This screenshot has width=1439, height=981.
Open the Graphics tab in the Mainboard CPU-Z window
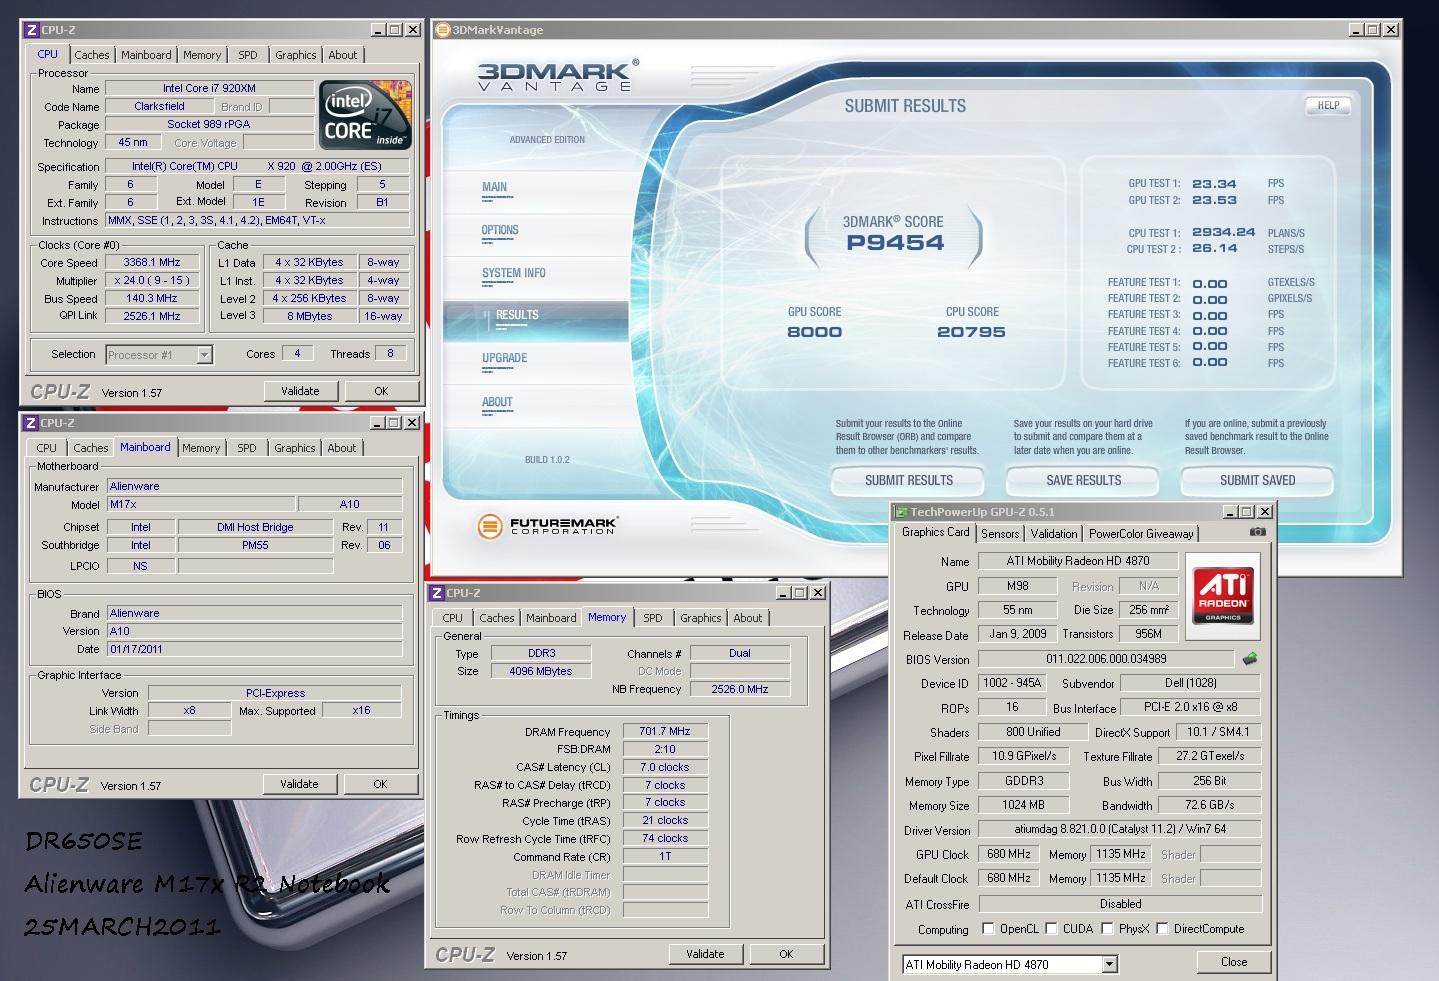(295, 448)
